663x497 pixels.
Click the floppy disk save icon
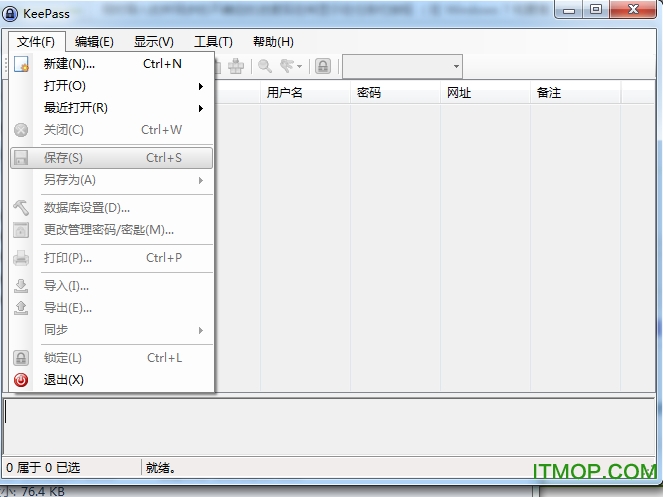pyautogui.click(x=21, y=158)
